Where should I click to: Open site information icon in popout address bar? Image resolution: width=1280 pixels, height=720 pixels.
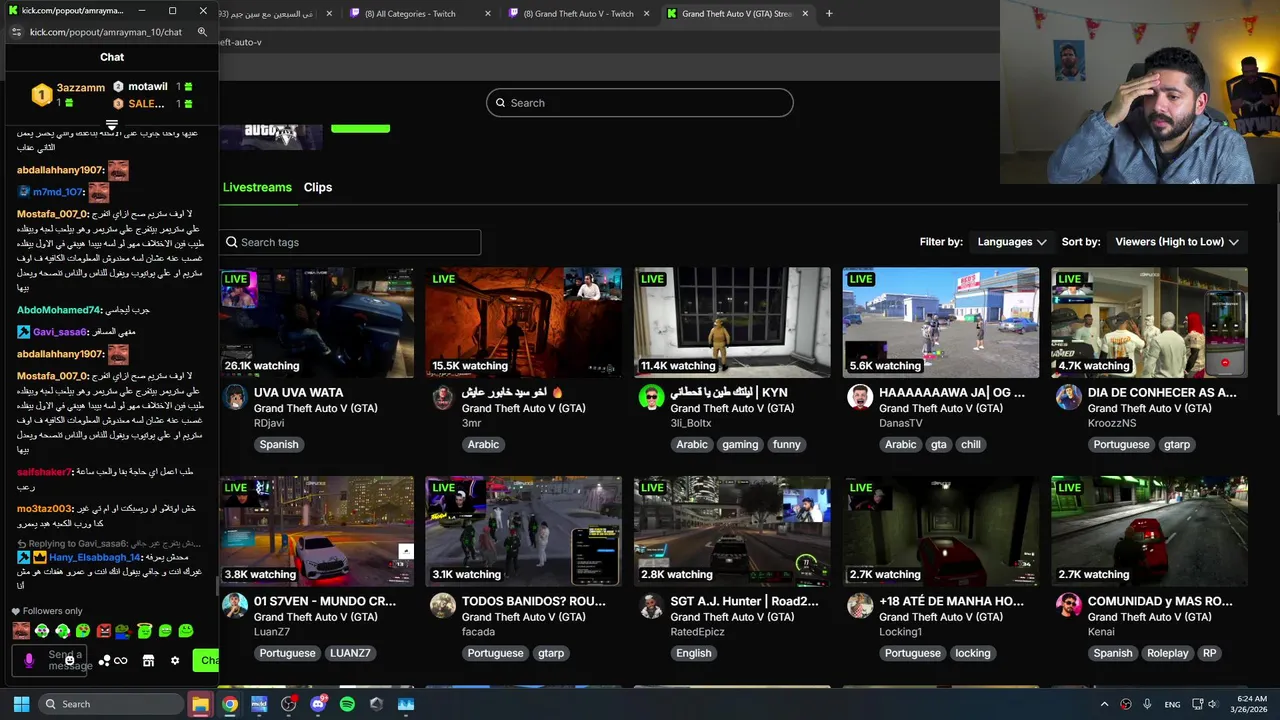click(x=16, y=32)
